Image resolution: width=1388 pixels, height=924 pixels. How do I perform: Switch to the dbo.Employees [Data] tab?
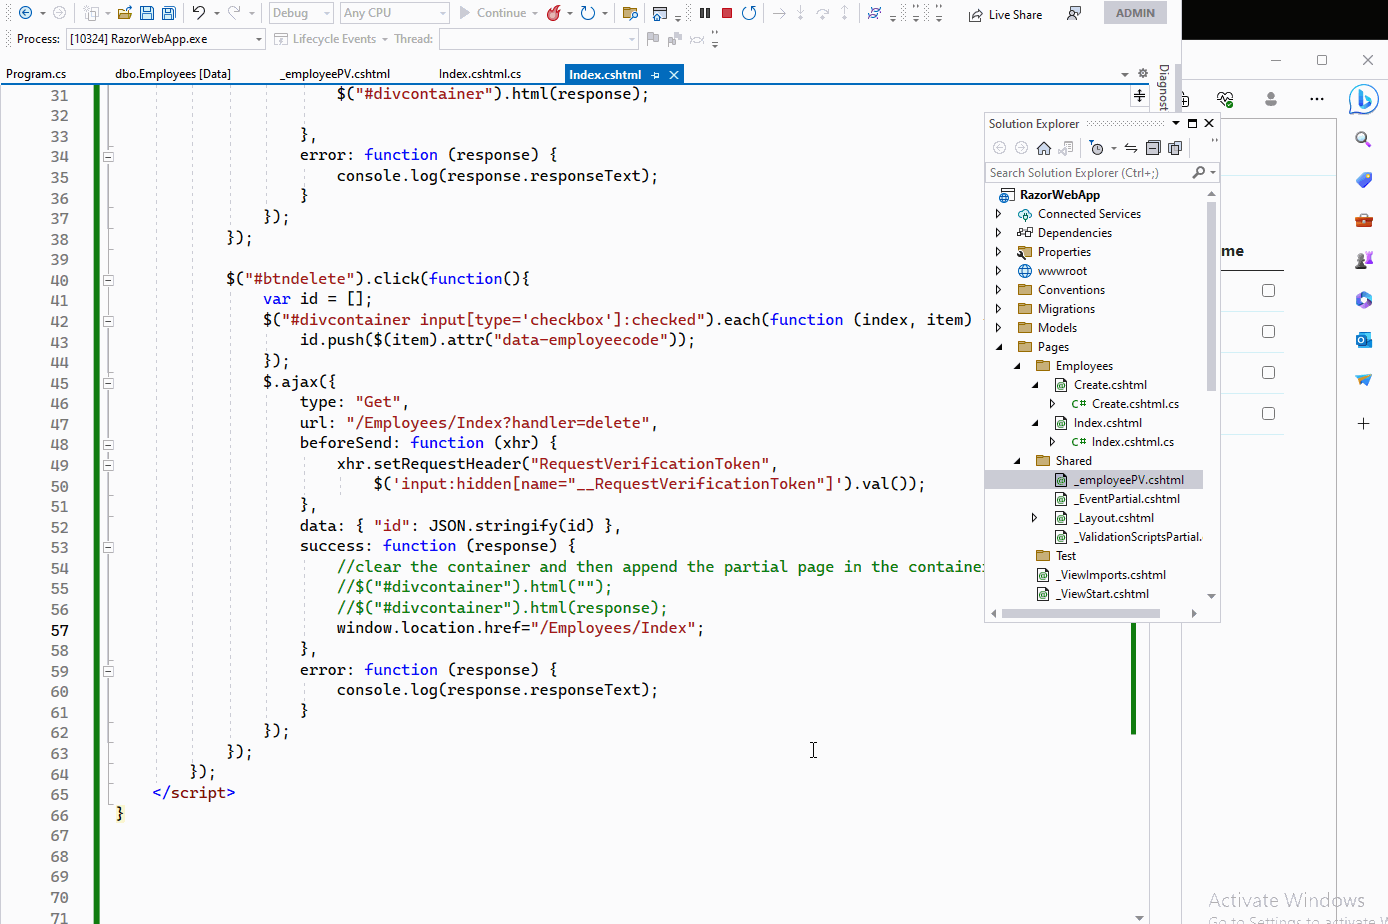173,74
